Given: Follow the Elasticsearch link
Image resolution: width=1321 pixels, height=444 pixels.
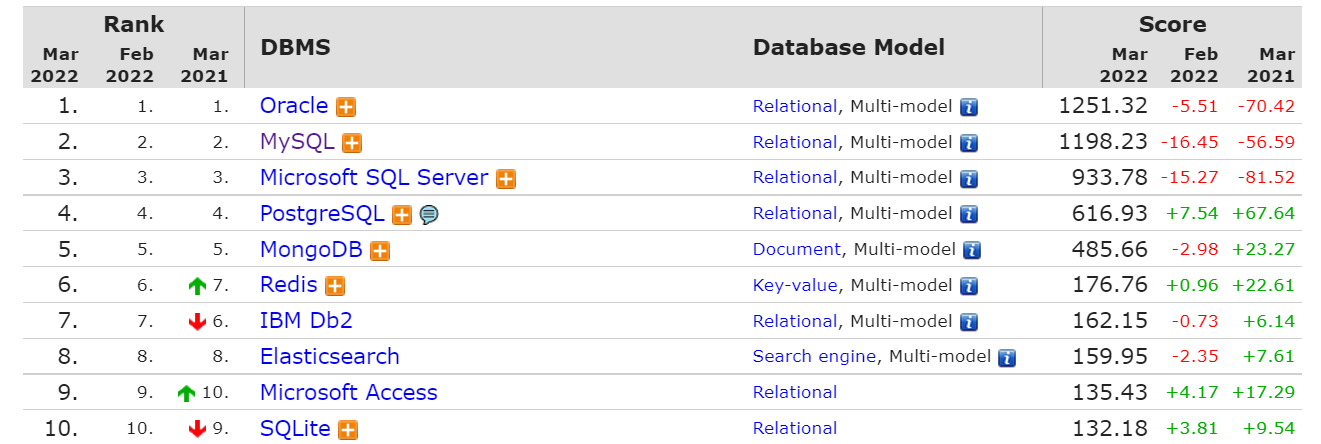Looking at the screenshot, I should click(329, 356).
